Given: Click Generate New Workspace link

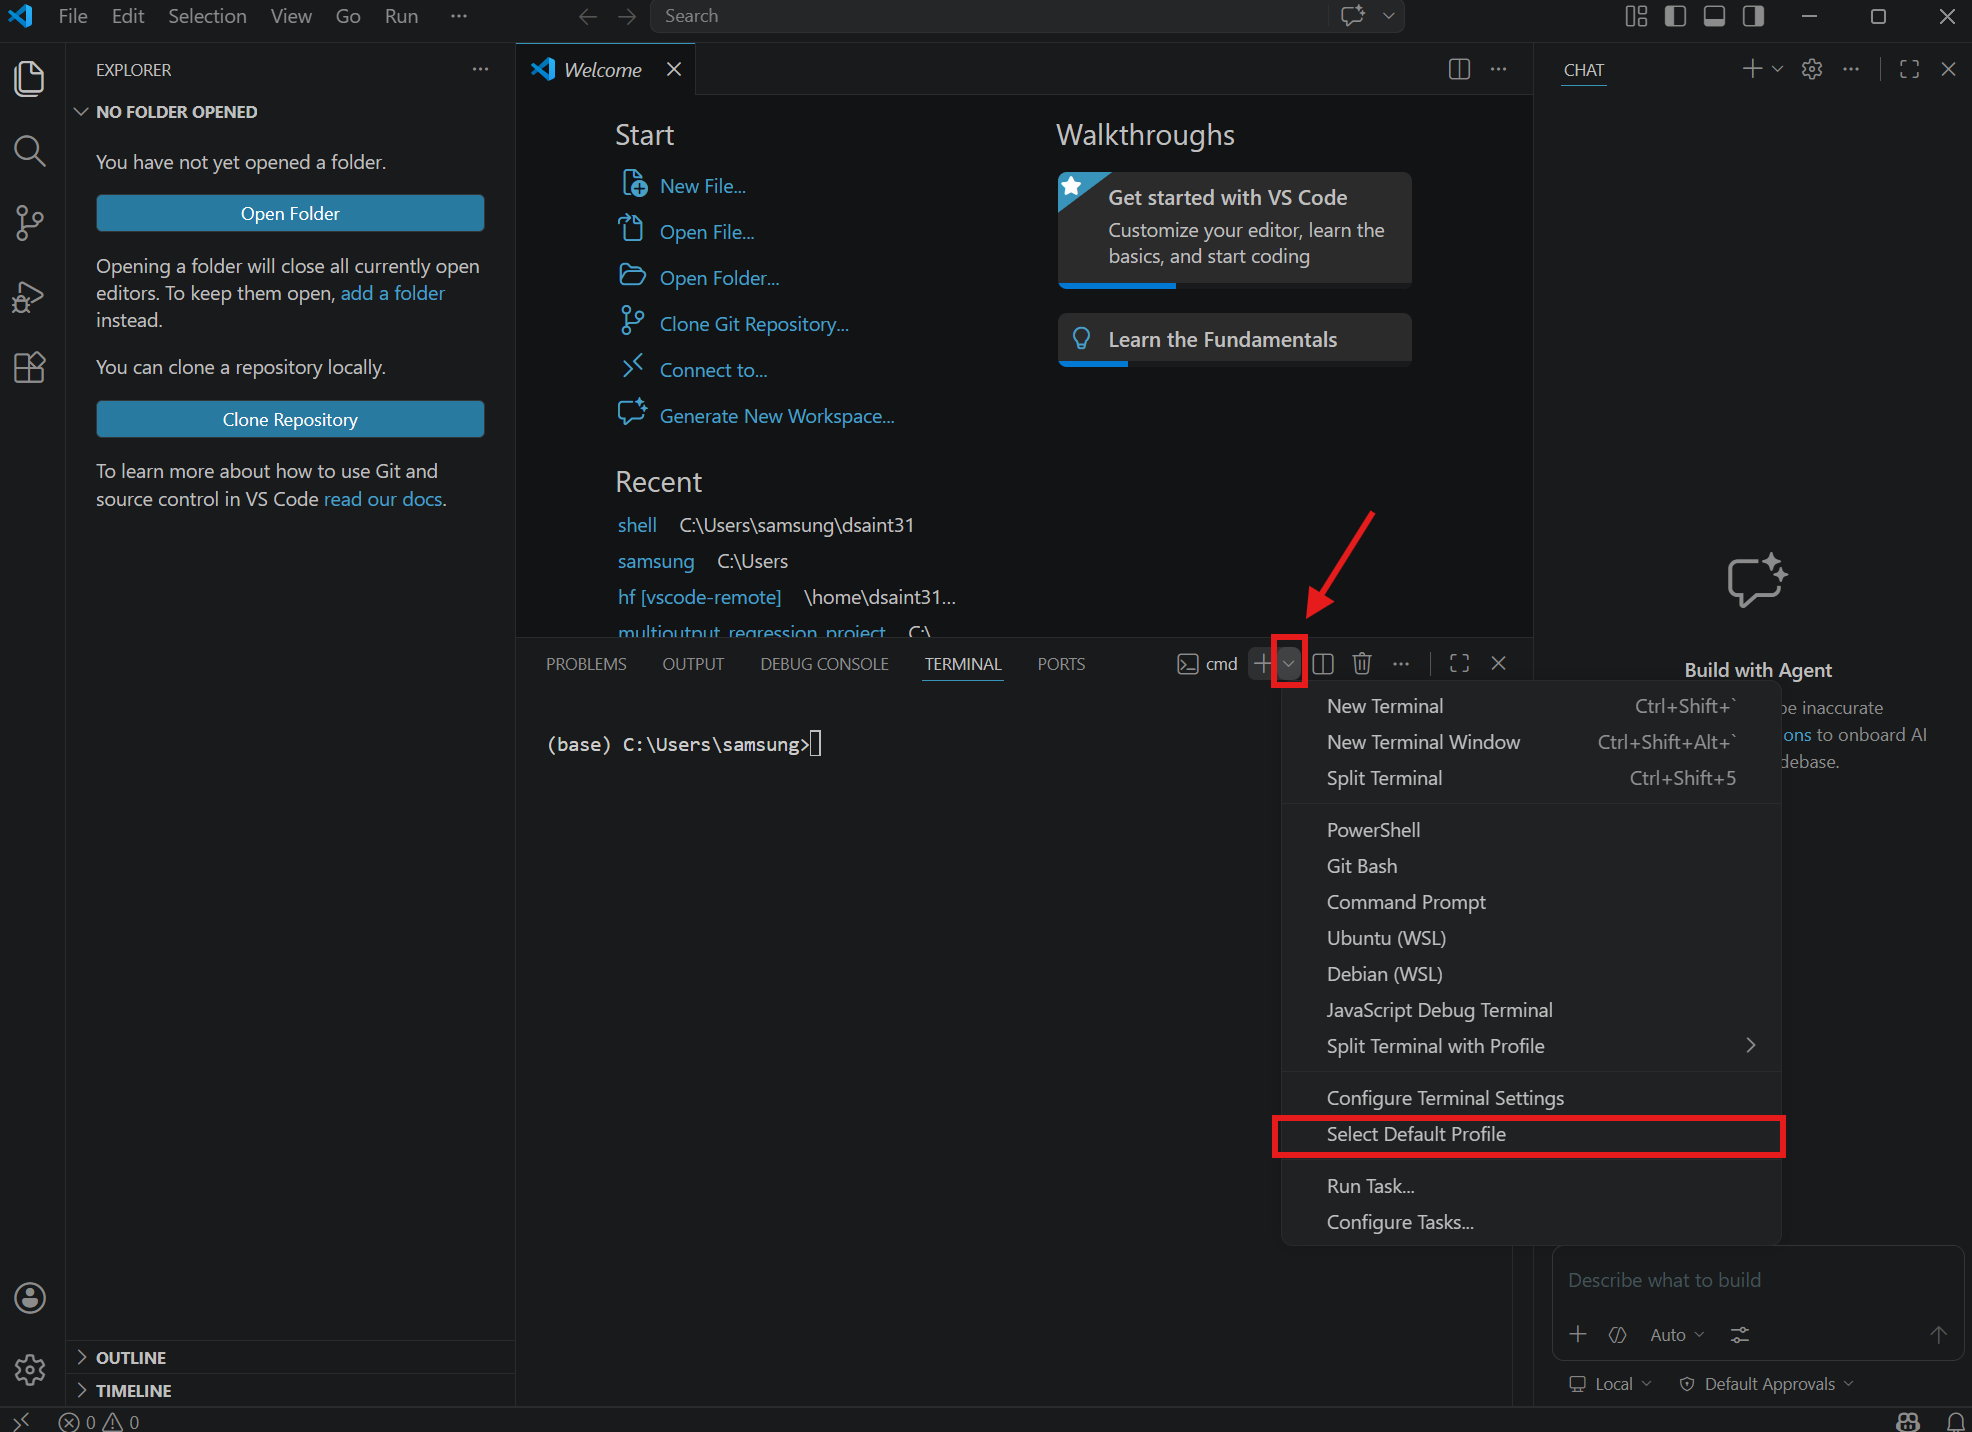Looking at the screenshot, I should (x=777, y=416).
